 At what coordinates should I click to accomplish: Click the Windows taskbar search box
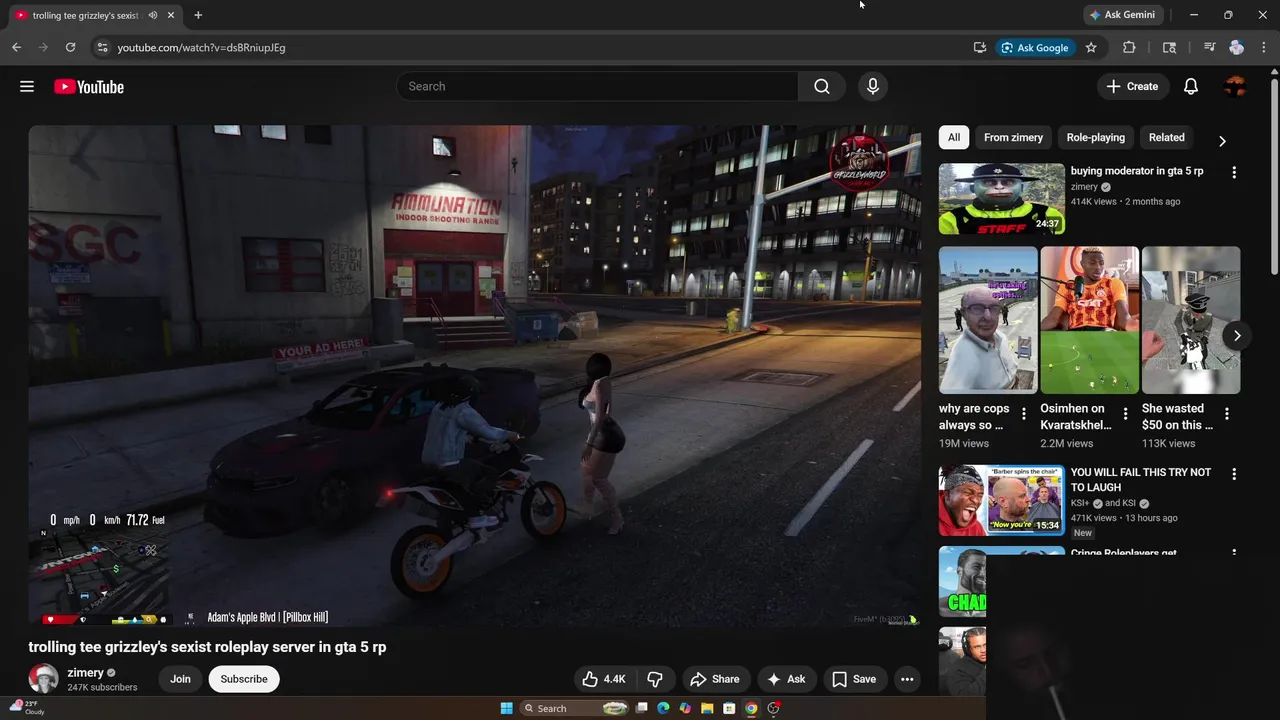[x=575, y=708]
